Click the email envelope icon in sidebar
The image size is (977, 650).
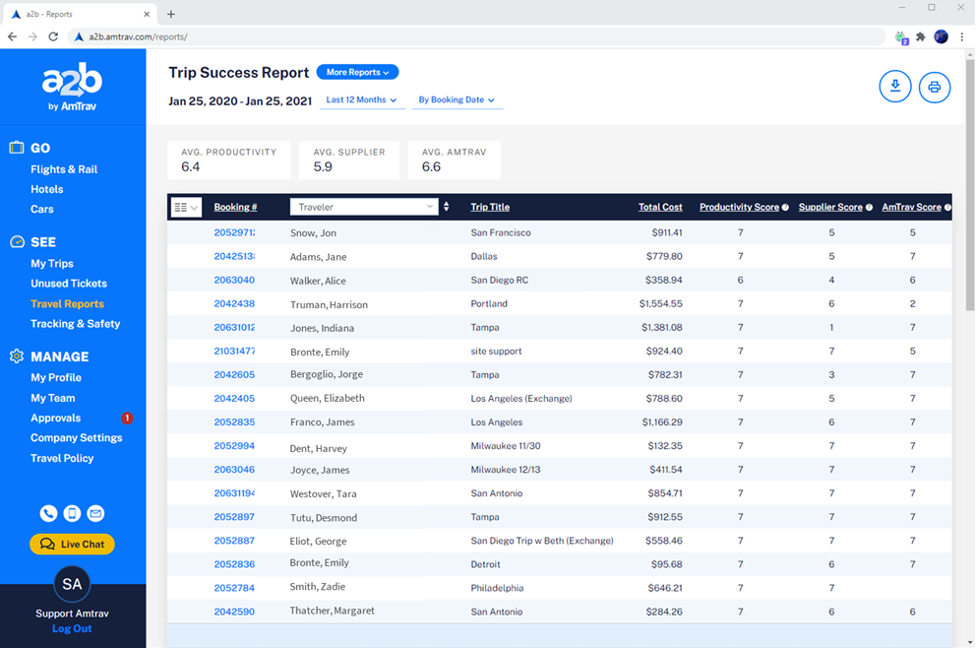tap(95, 513)
